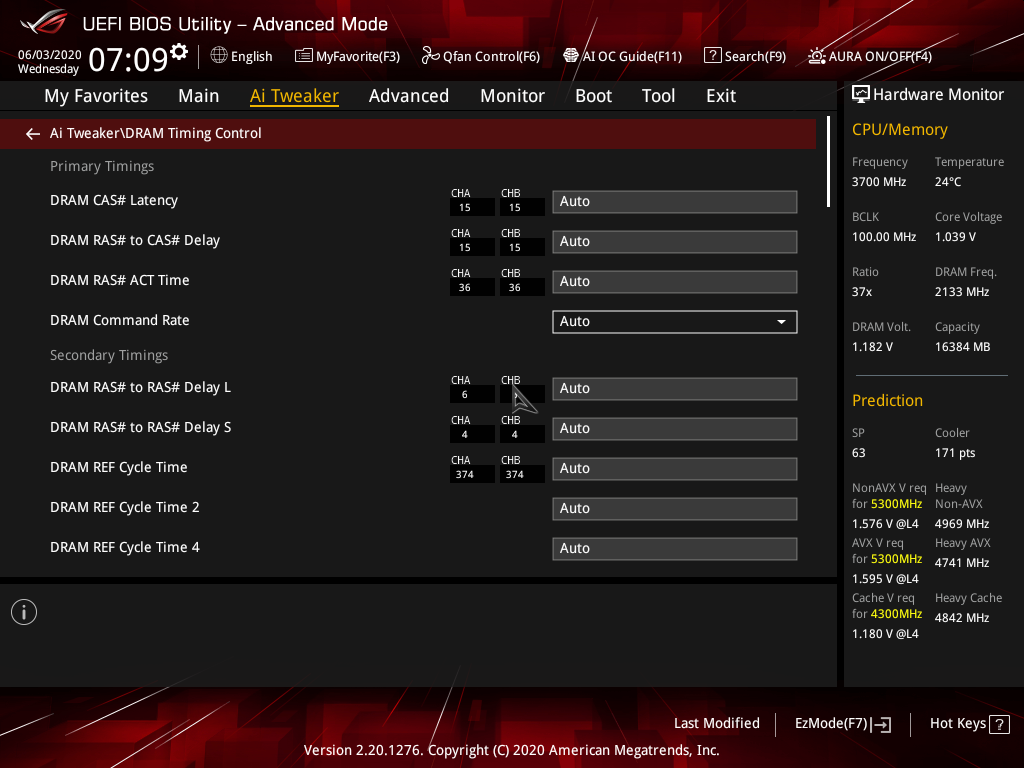Viewport: 1024px width, 768px height.
Task: Click the language selection globe icon
Action: [x=219, y=56]
